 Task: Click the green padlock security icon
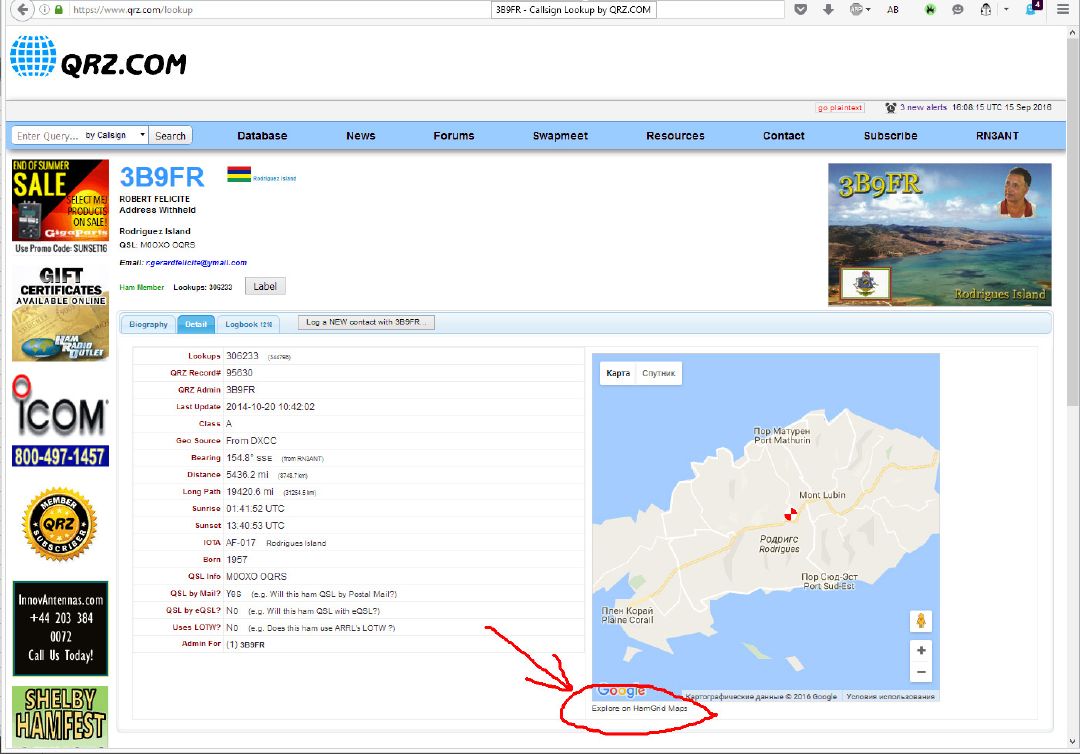(59, 10)
